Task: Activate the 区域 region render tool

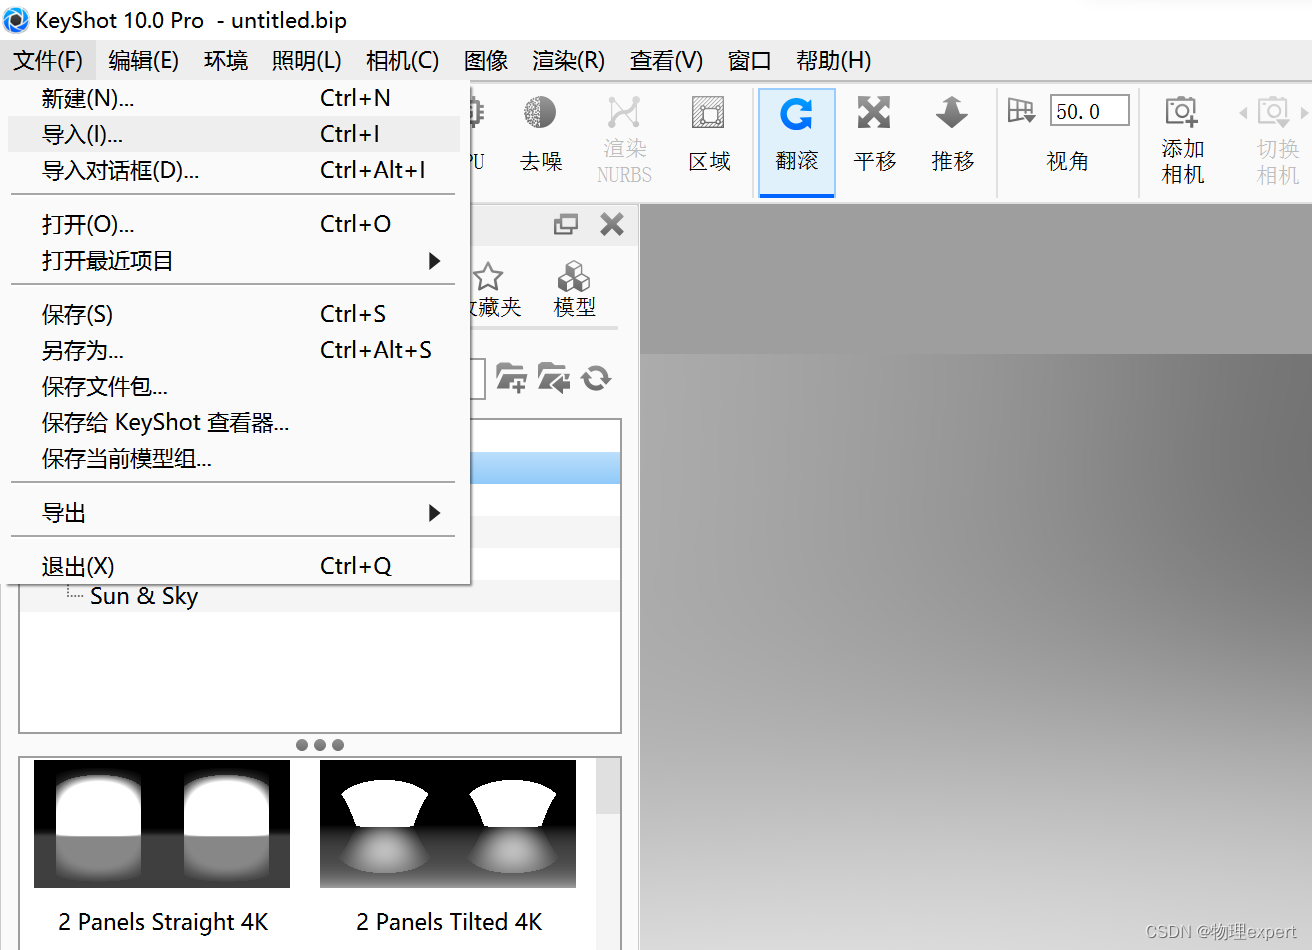Action: (709, 135)
